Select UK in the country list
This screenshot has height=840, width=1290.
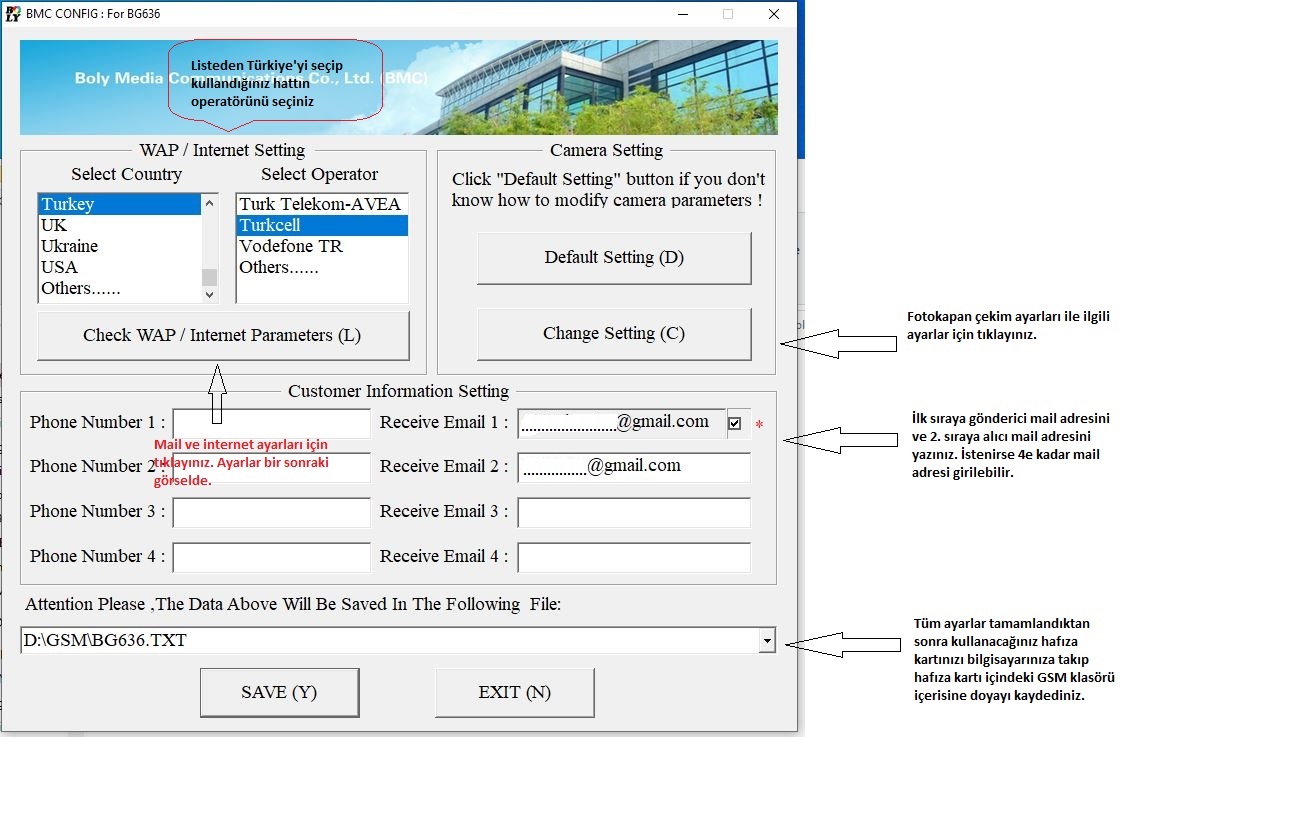click(119, 225)
